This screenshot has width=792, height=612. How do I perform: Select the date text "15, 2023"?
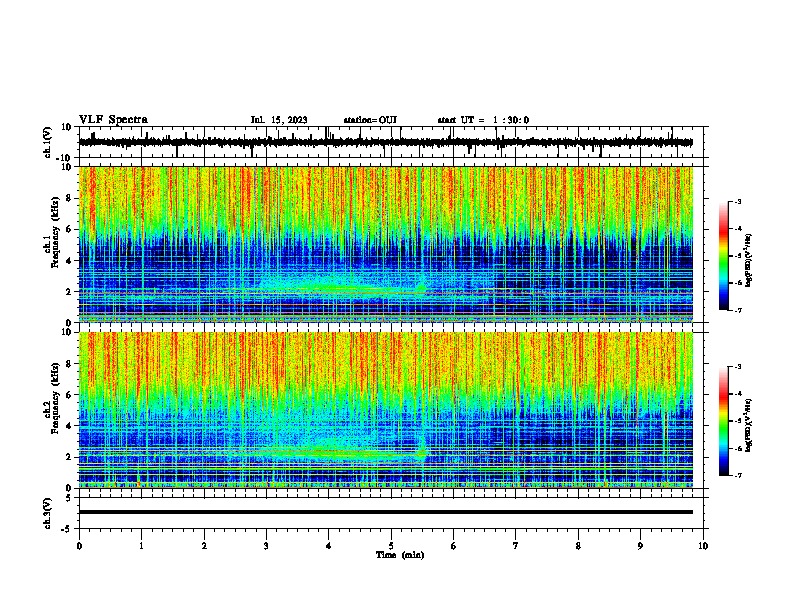tap(288, 120)
